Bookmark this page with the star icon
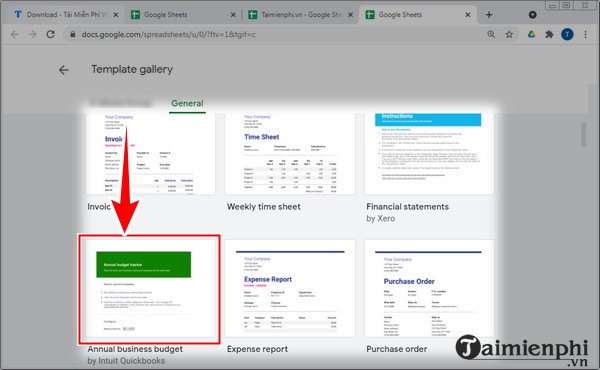The width and height of the screenshot is (600, 370). 509,34
